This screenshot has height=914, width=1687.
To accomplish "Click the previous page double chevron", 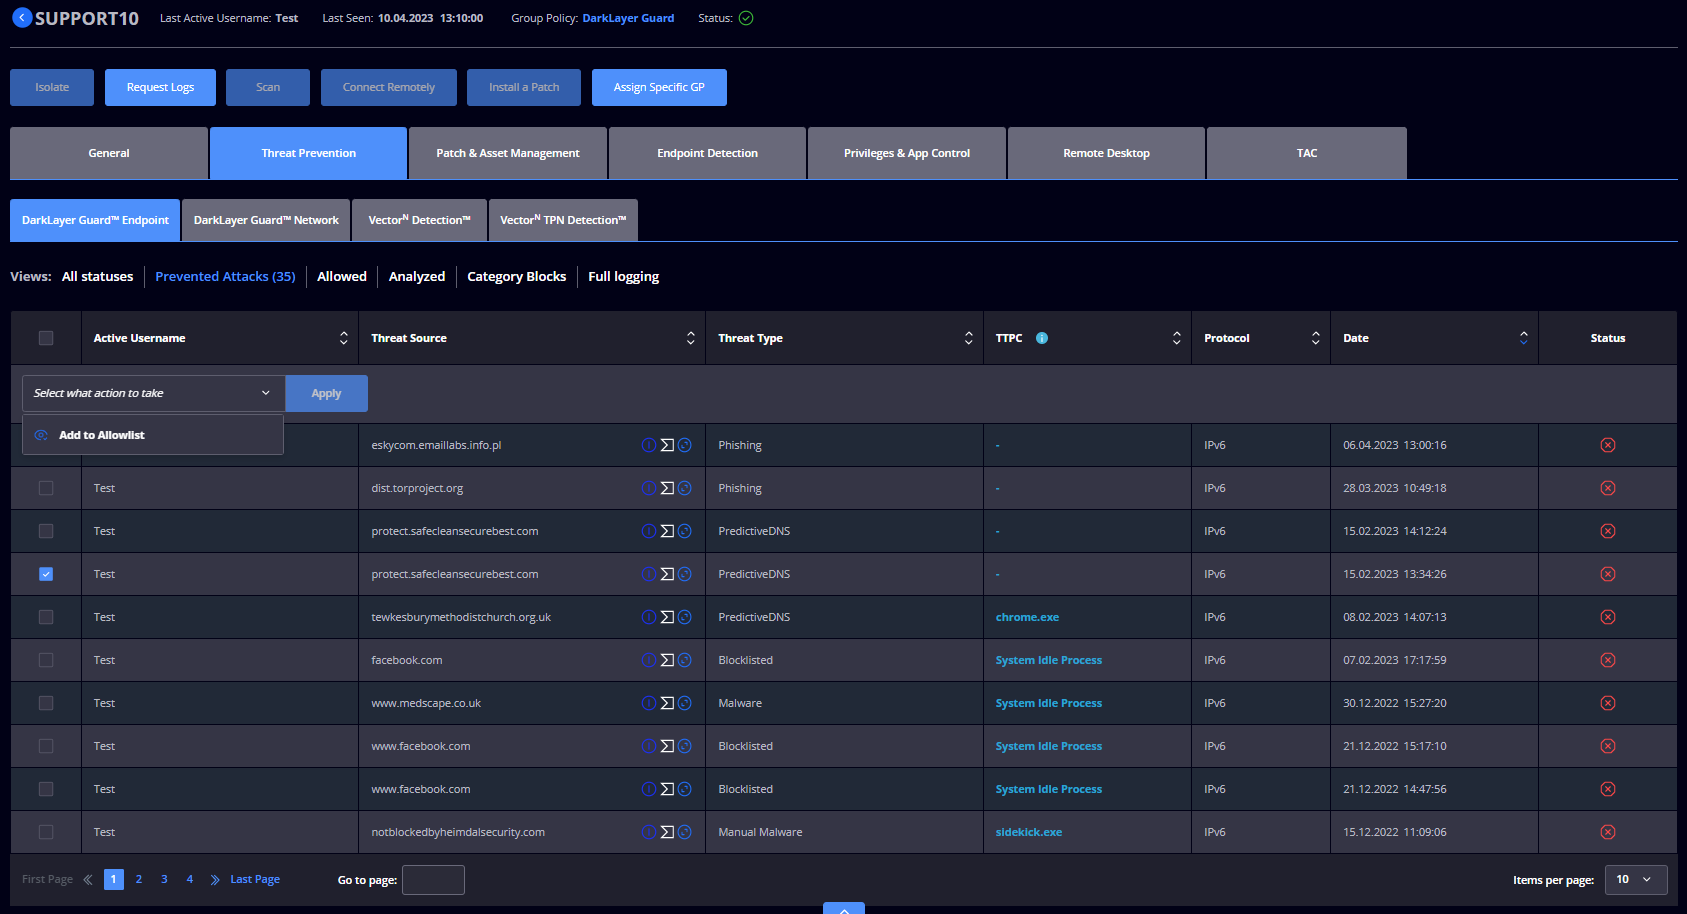I will tap(88, 880).
